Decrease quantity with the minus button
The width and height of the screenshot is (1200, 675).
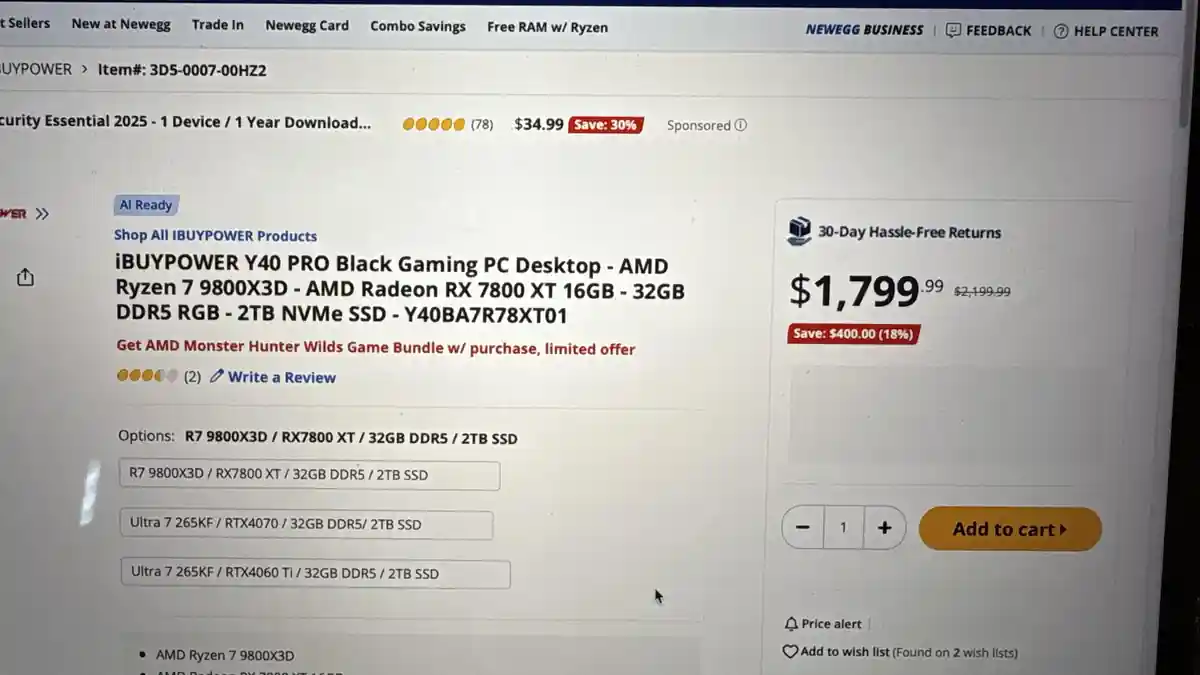click(803, 528)
